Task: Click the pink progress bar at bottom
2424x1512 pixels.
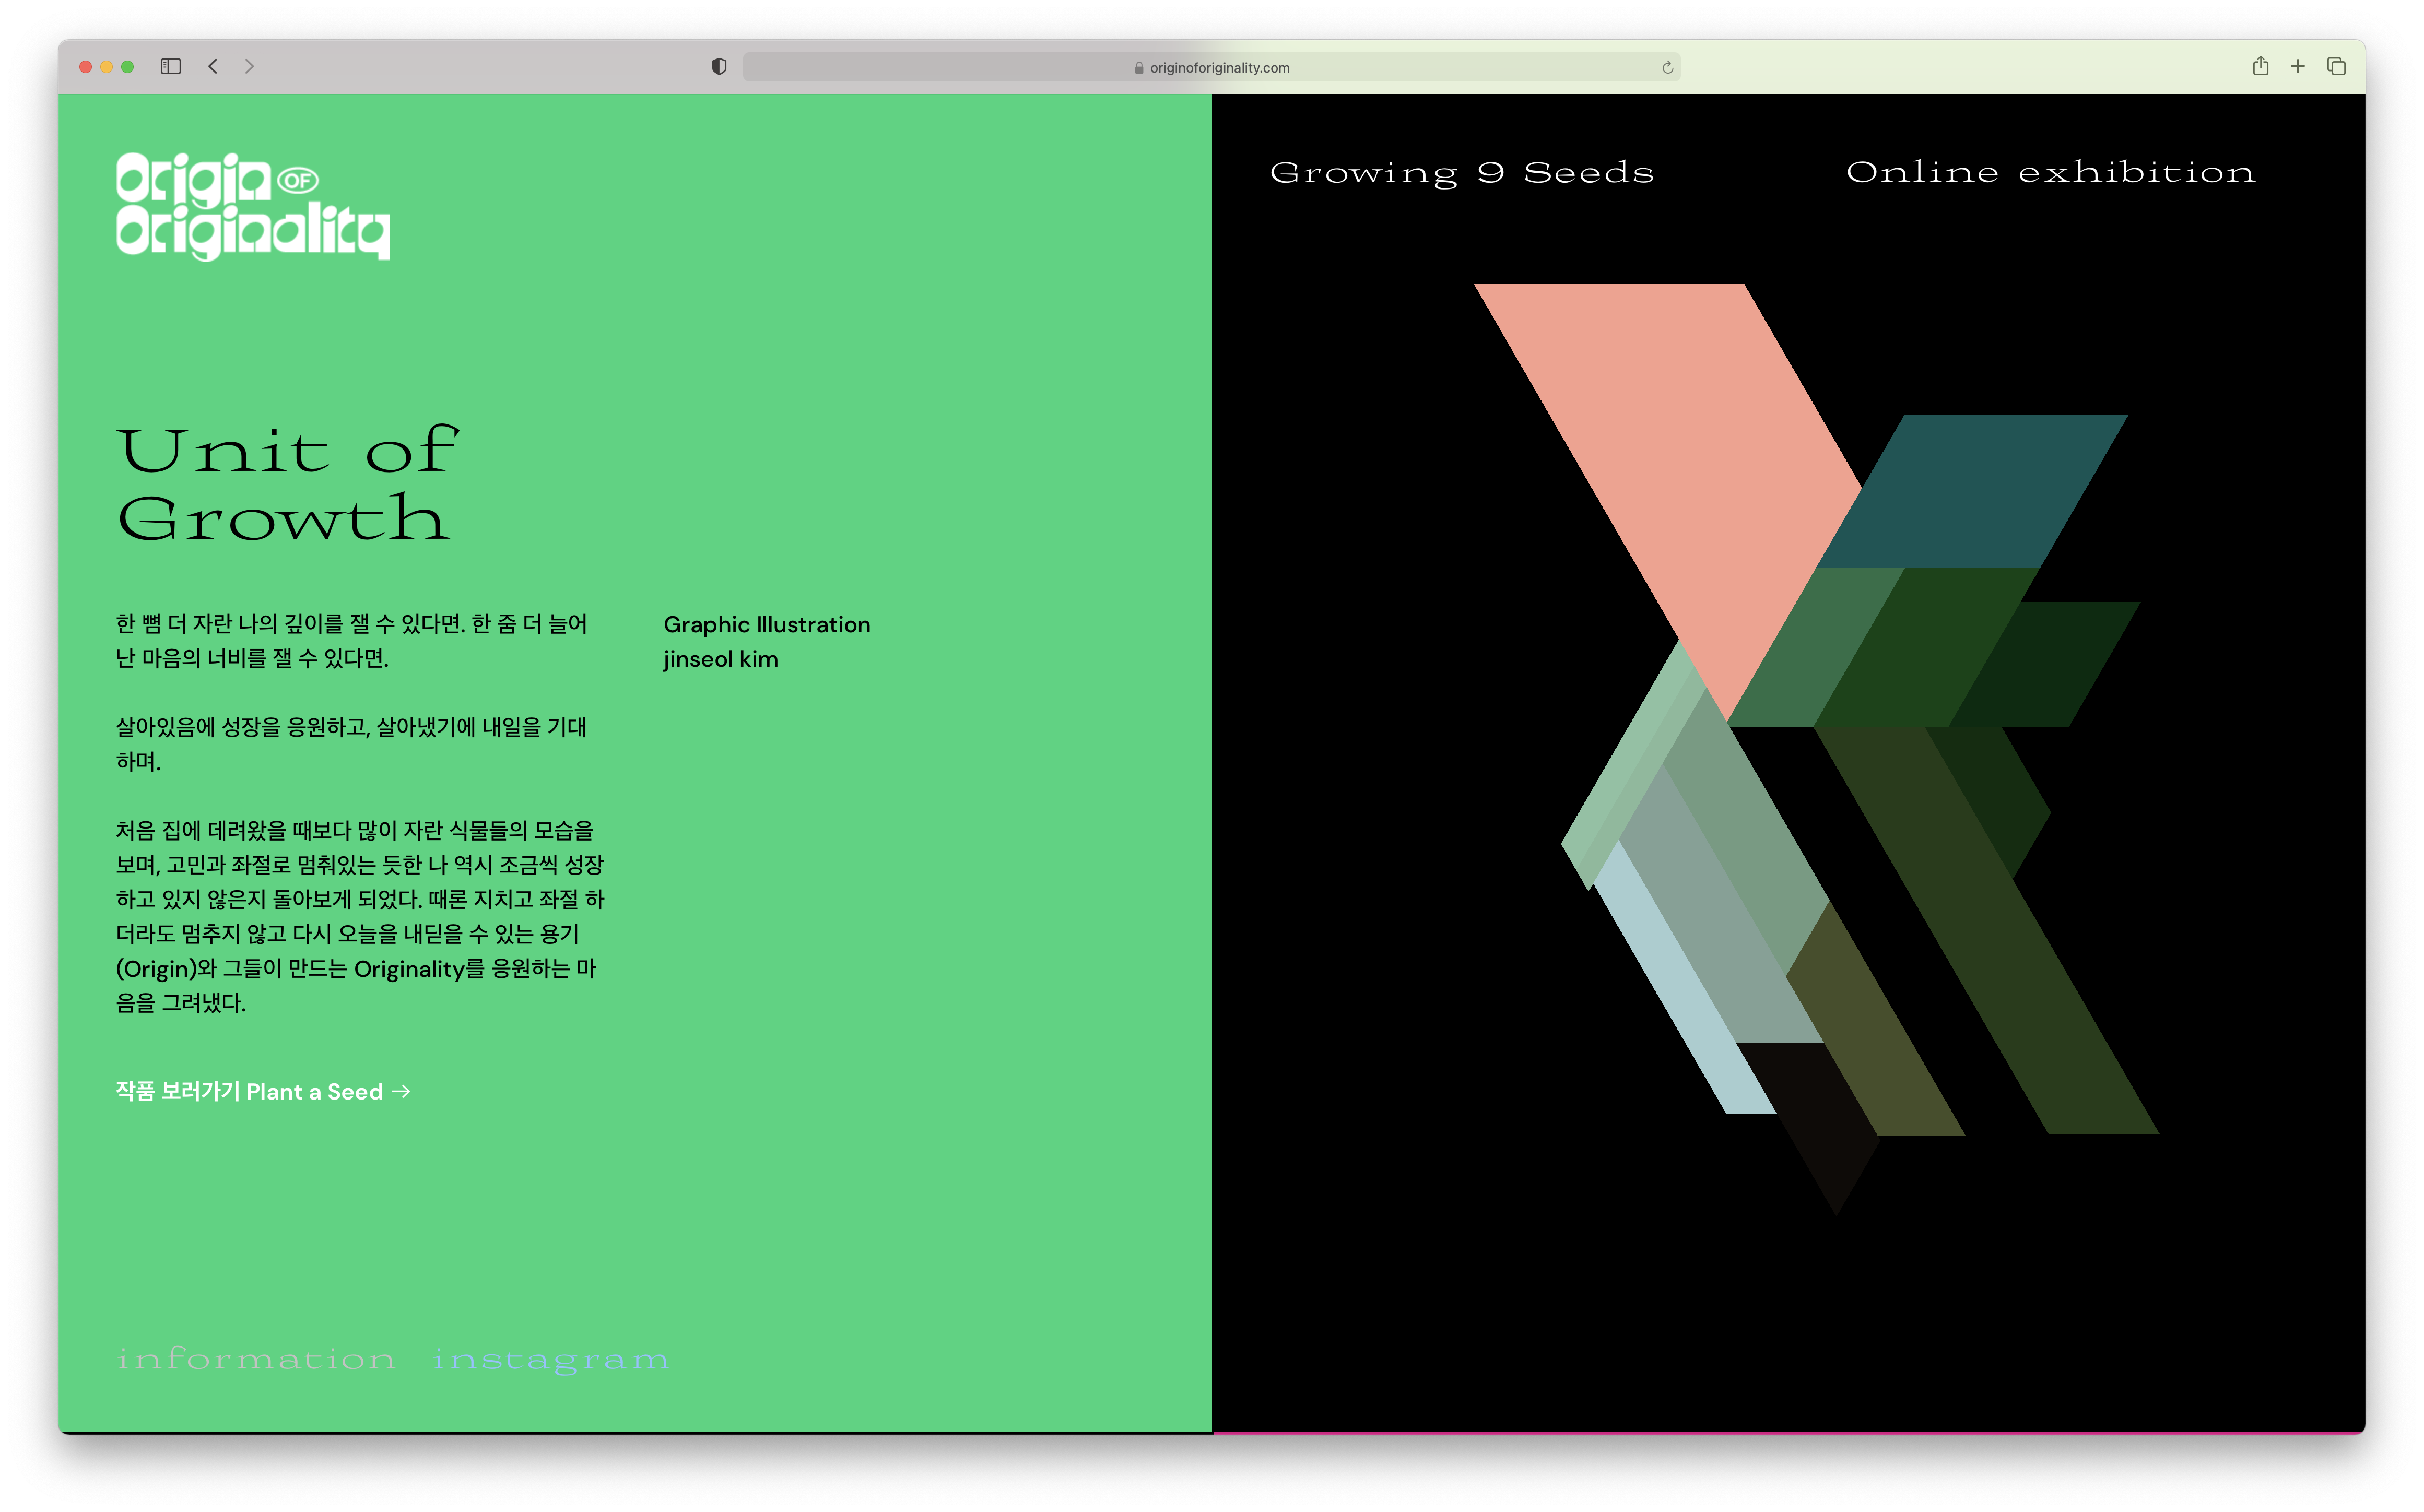Action: [1787, 1432]
